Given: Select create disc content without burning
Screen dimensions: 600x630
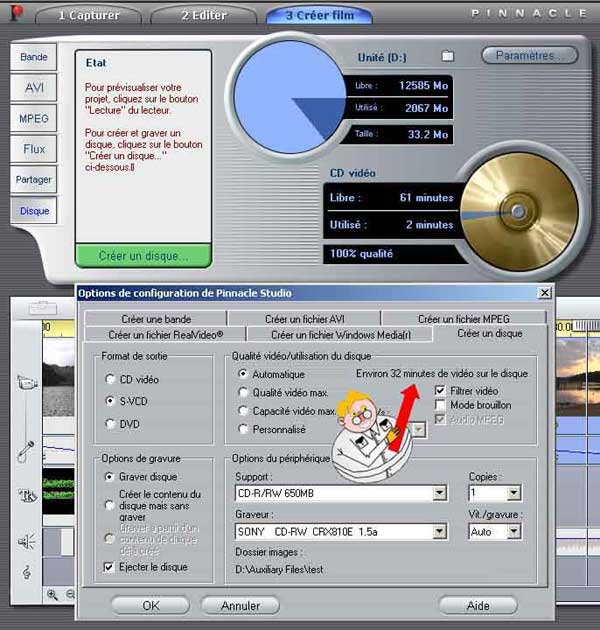Looking at the screenshot, I should click(x=109, y=505).
